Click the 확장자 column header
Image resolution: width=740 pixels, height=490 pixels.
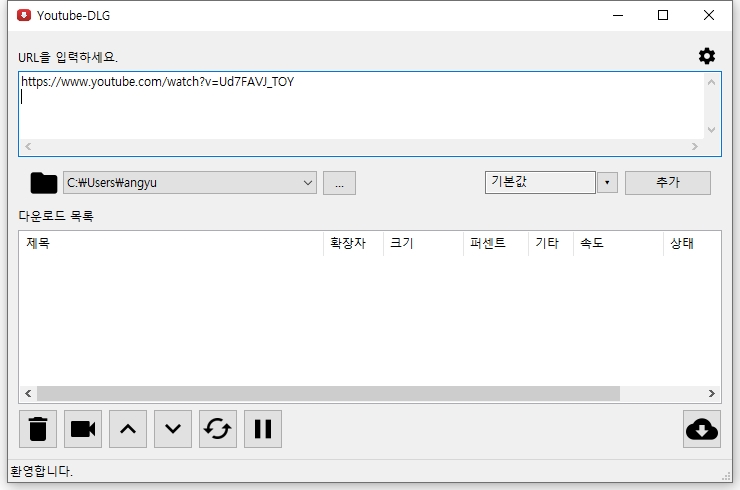[x=353, y=243]
